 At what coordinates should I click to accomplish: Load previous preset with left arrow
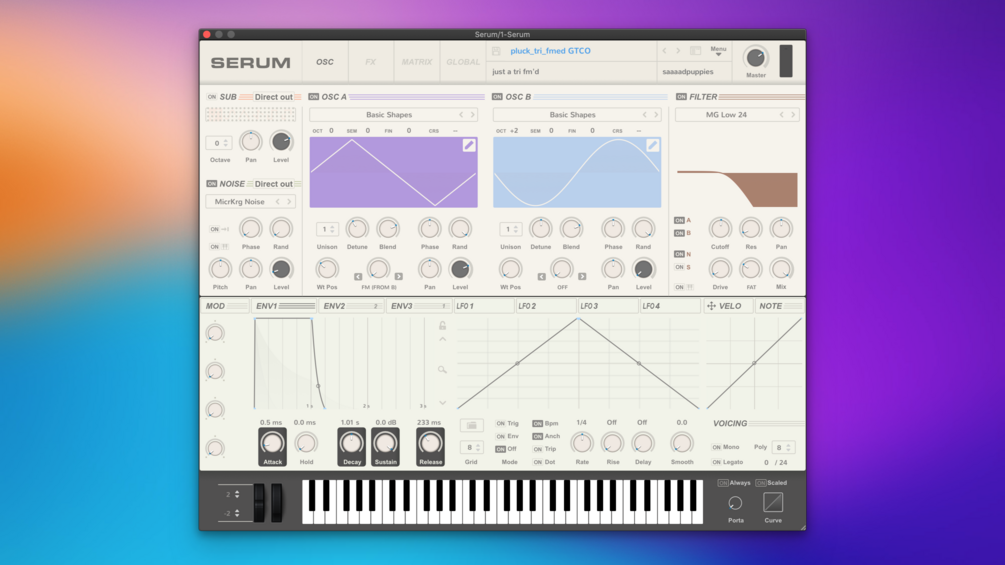click(x=665, y=51)
